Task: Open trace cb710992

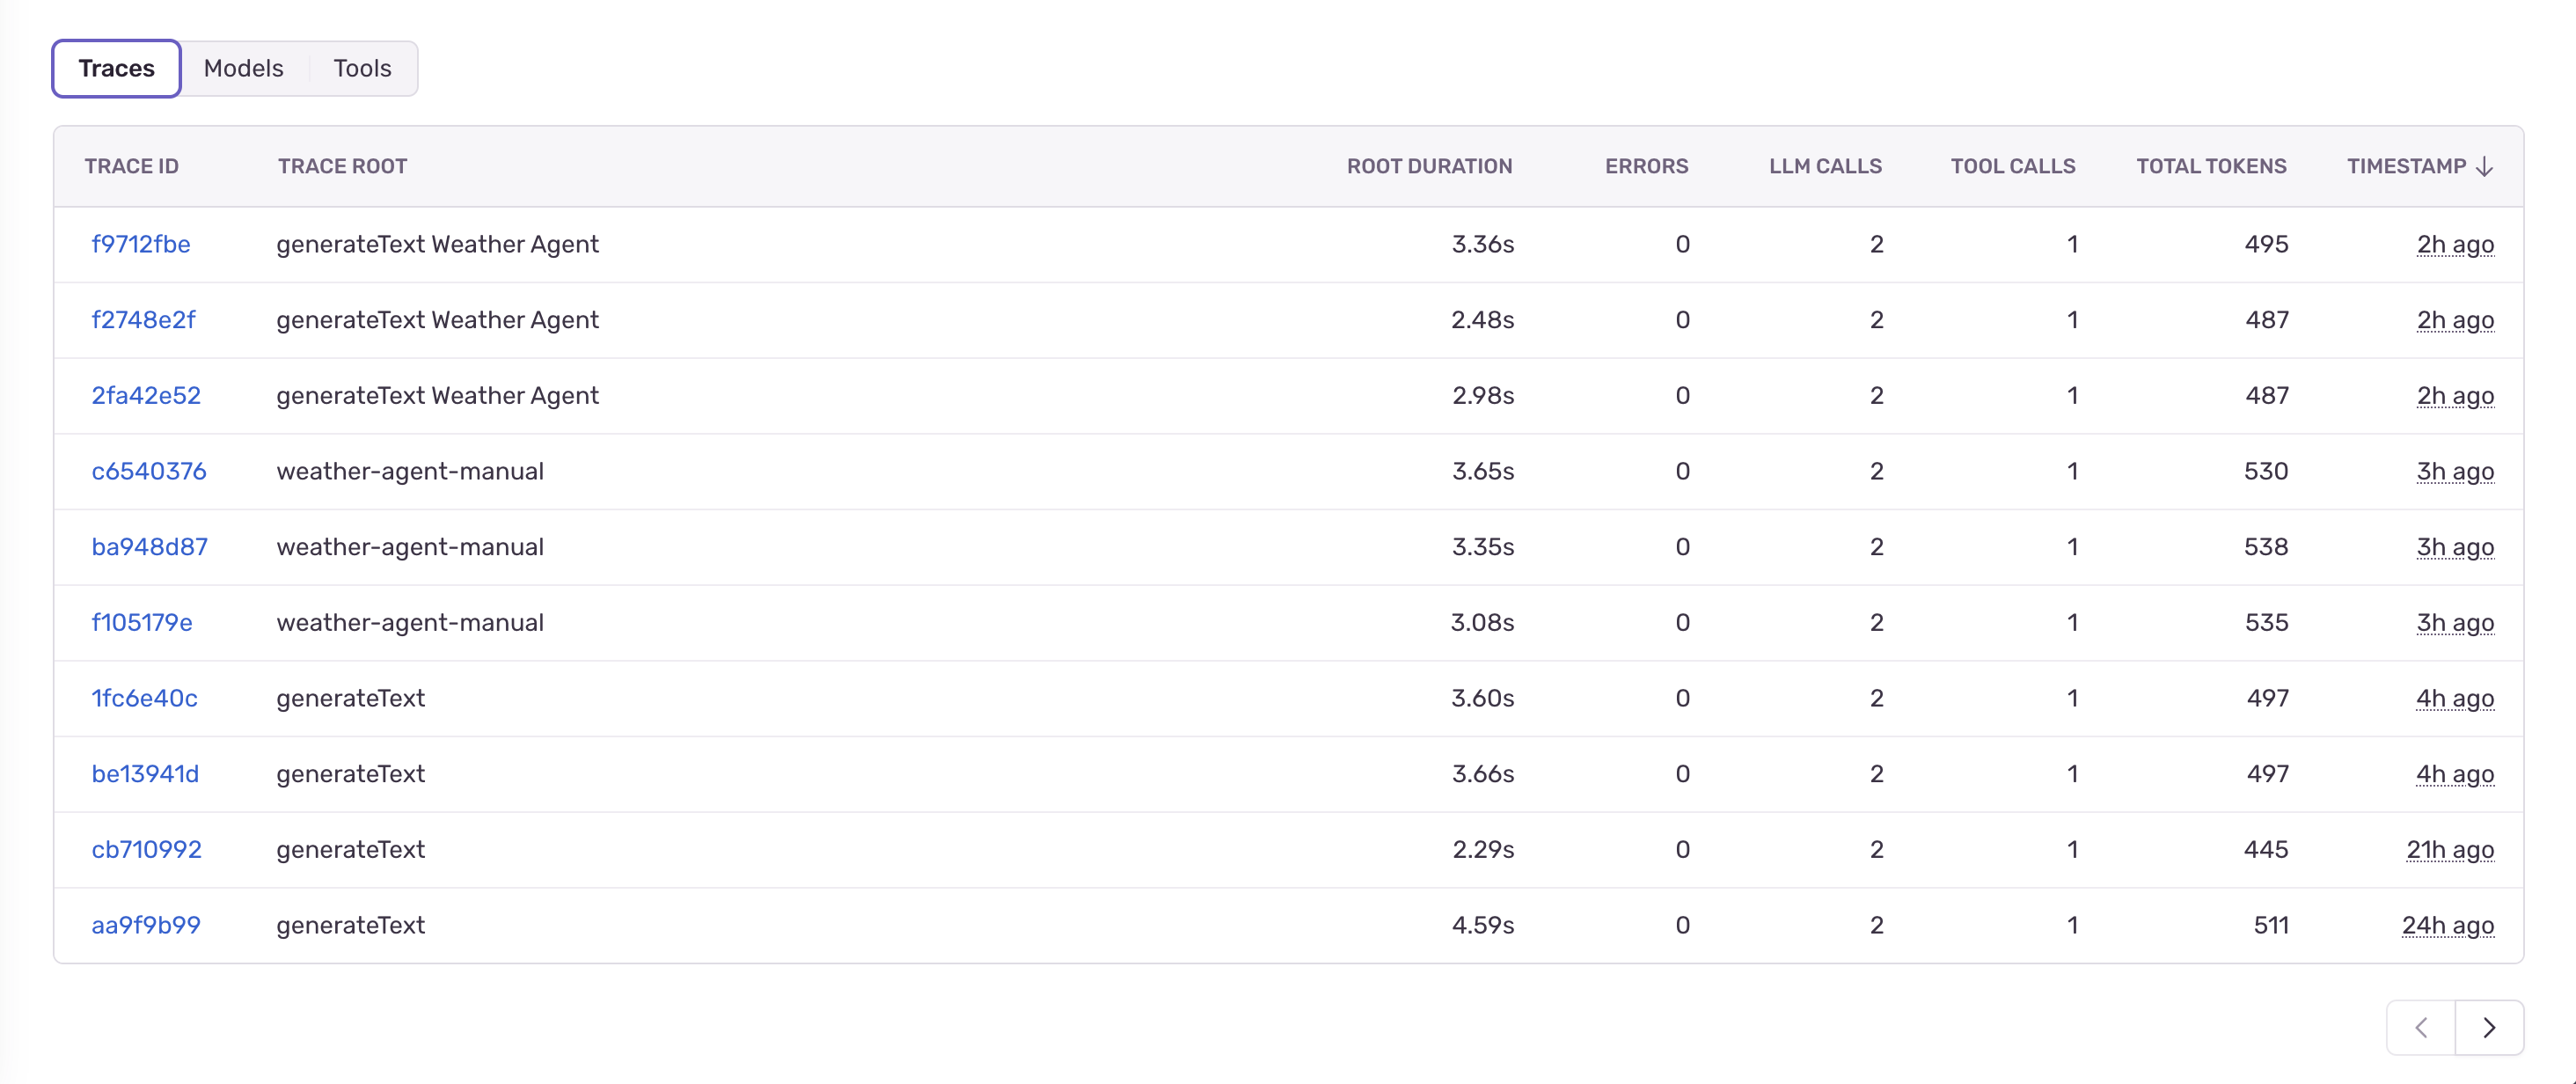Action: point(147,849)
